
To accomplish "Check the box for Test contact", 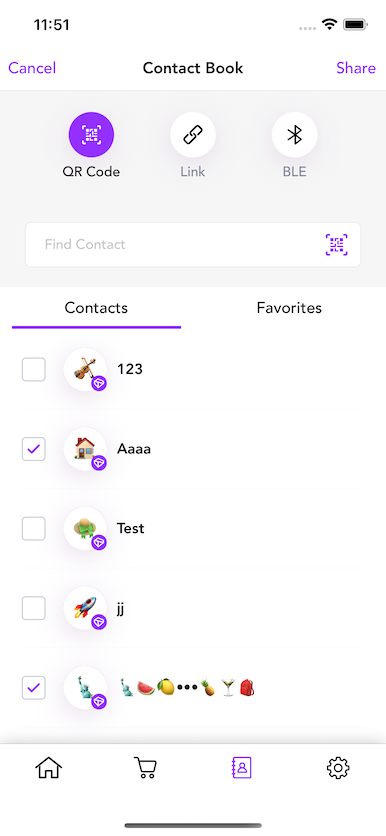I will pos(34,528).
